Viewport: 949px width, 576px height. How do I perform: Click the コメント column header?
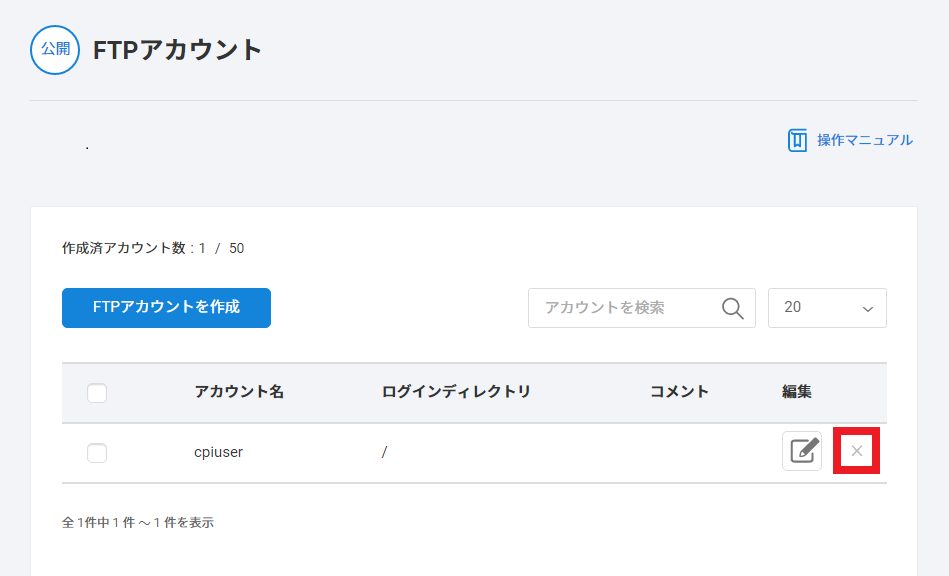tap(679, 392)
